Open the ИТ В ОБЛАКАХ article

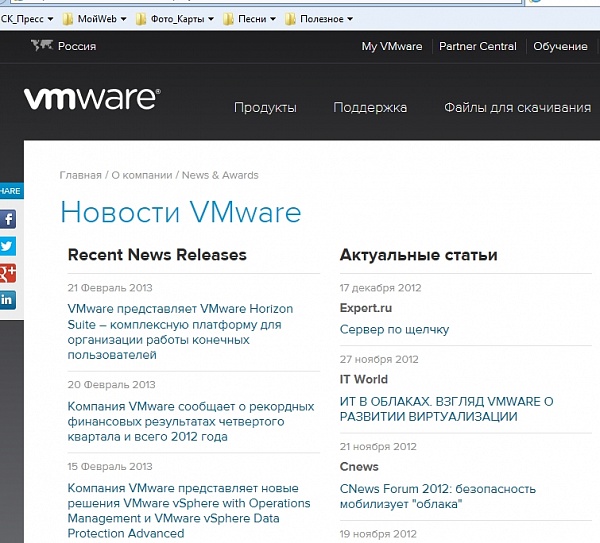(x=447, y=409)
